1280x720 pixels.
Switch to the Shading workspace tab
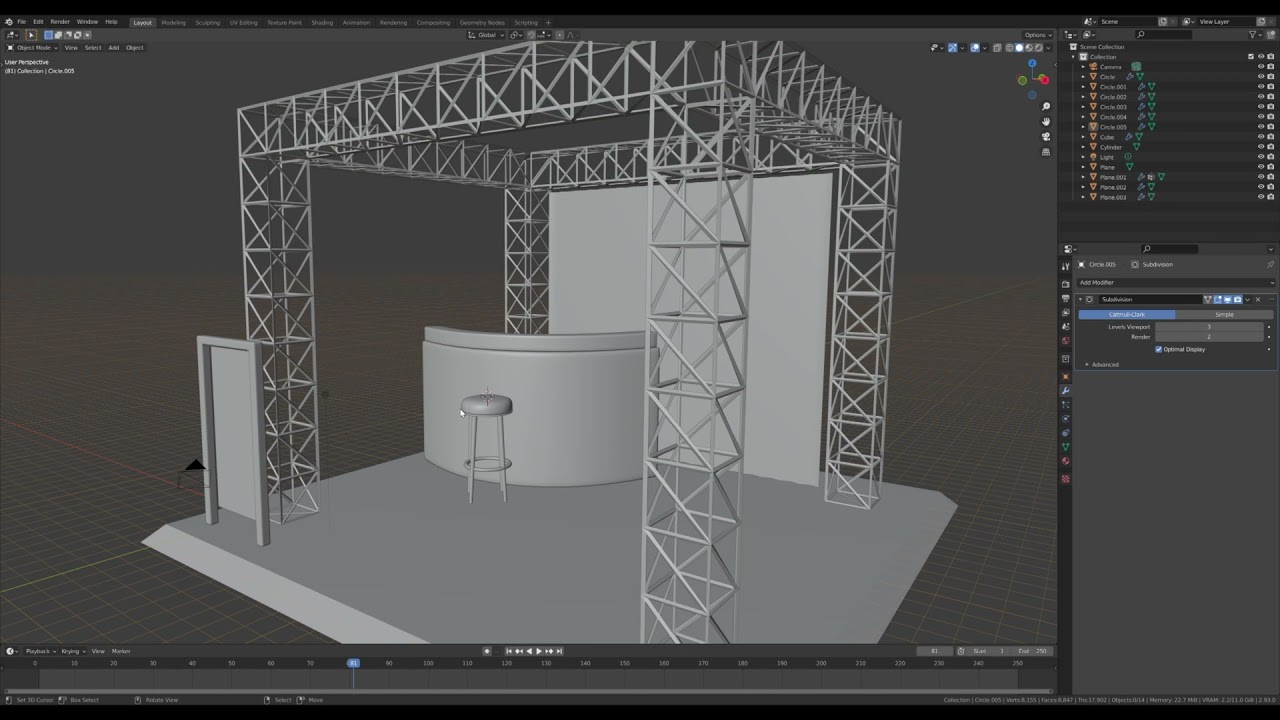point(322,22)
